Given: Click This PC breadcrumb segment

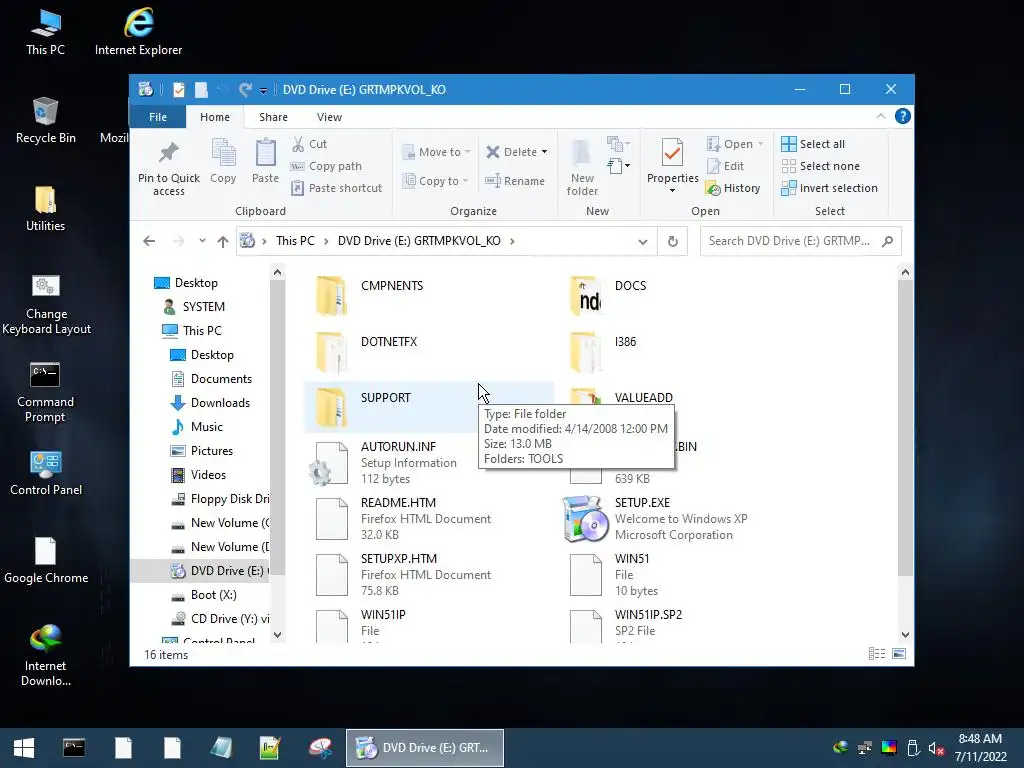Looking at the screenshot, I should [x=295, y=241].
